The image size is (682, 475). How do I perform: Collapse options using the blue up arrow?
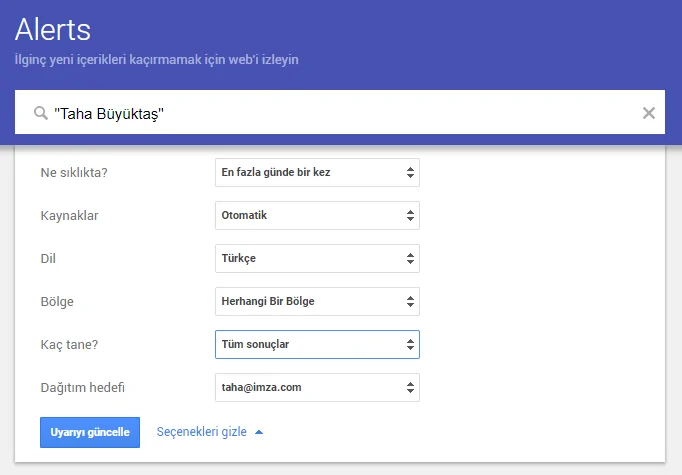[x=259, y=432]
